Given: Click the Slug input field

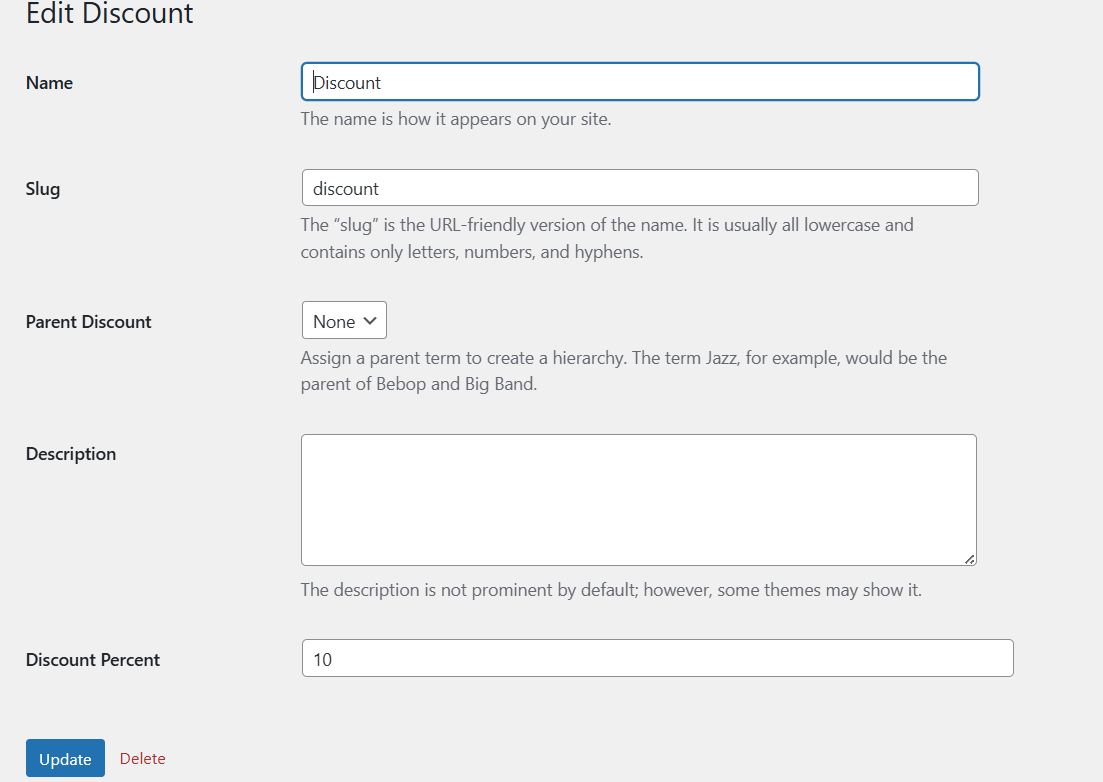Looking at the screenshot, I should pyautogui.click(x=640, y=188).
